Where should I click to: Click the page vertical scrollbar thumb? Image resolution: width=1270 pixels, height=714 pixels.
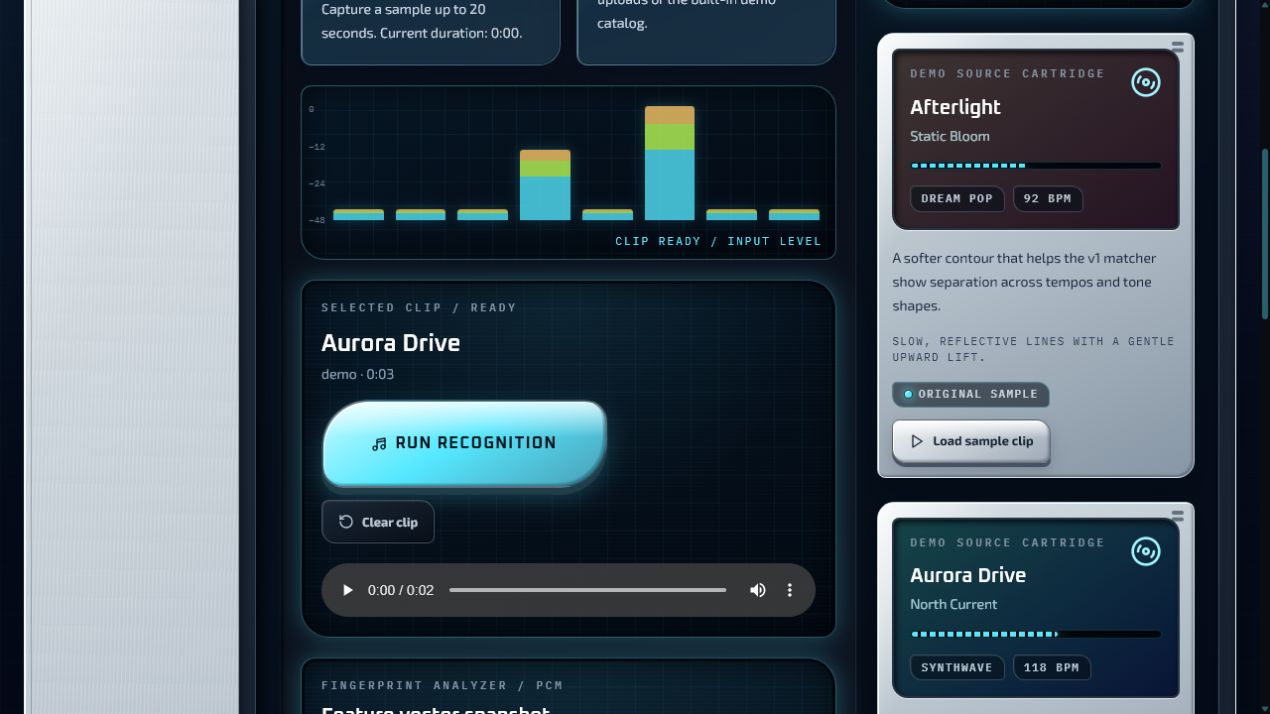point(1265,234)
